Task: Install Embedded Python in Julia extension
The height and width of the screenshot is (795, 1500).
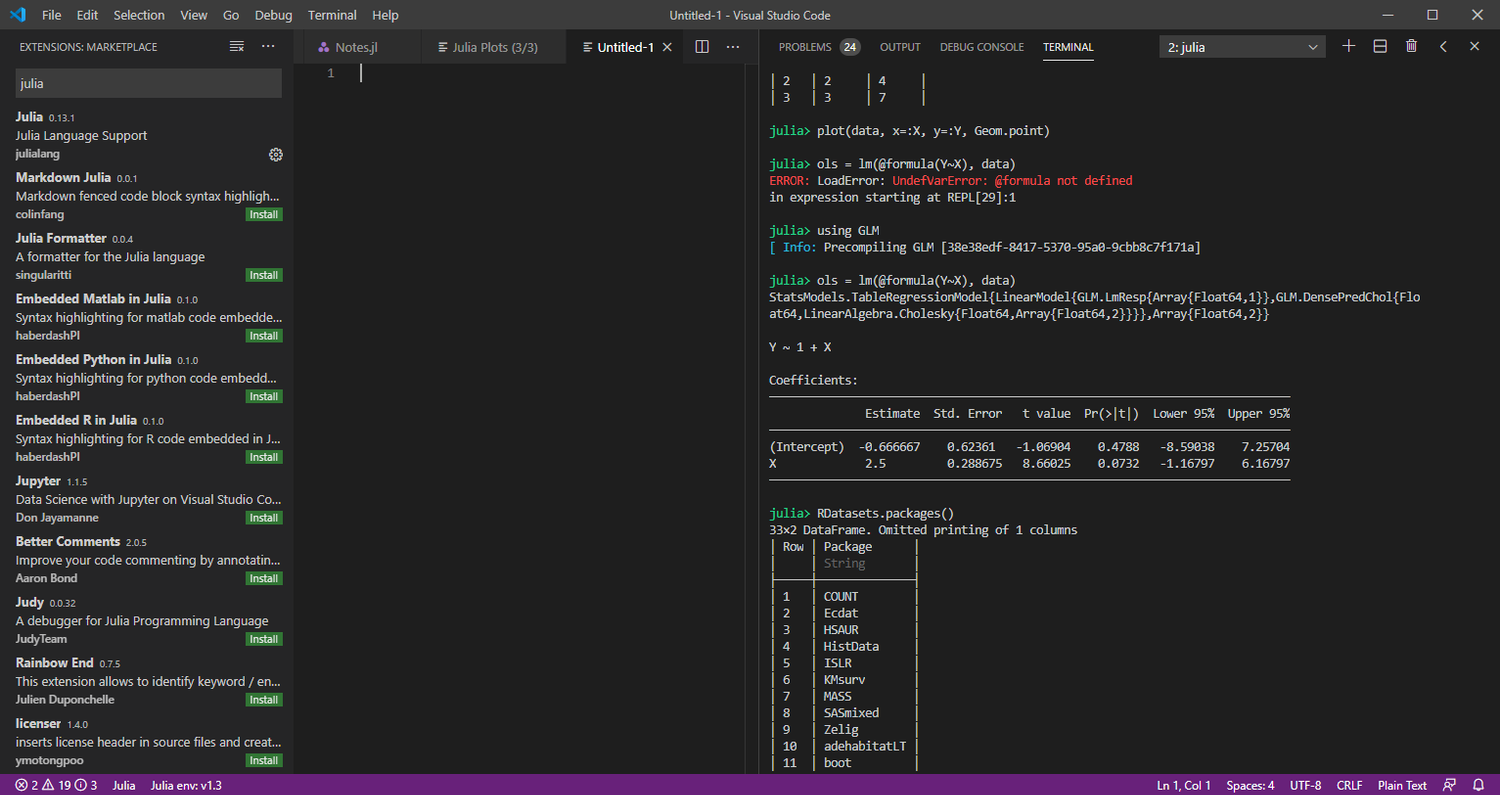Action: coord(264,397)
